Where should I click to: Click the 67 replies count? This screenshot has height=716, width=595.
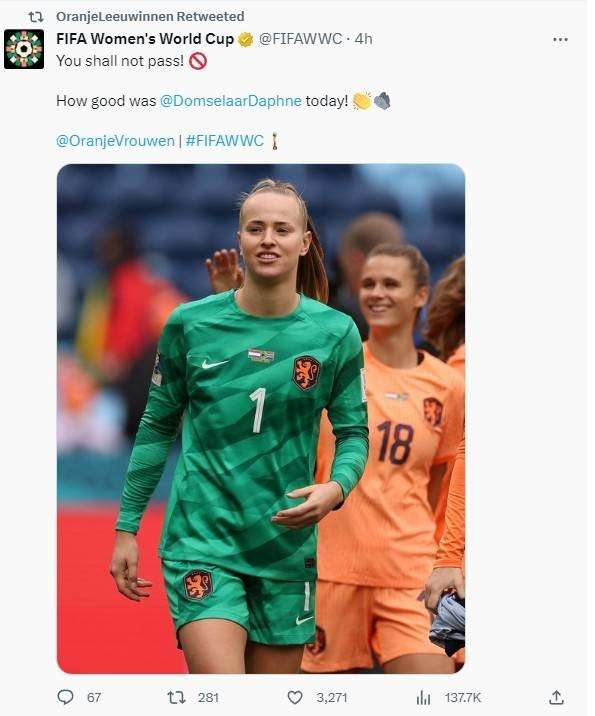[x=94, y=697]
